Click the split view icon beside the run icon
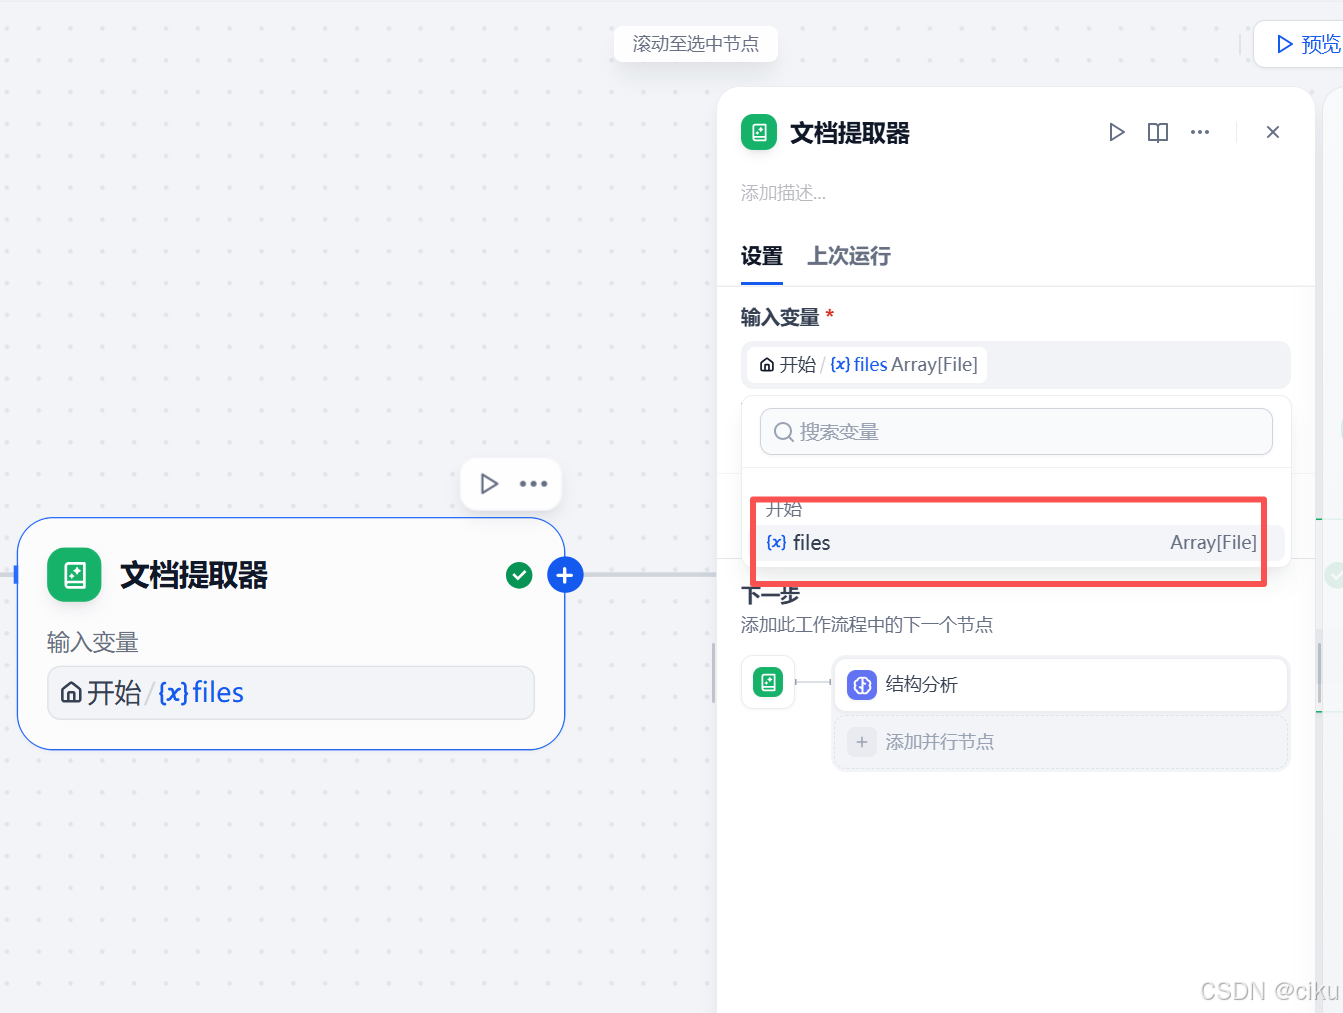The image size is (1343, 1013). 1157,131
